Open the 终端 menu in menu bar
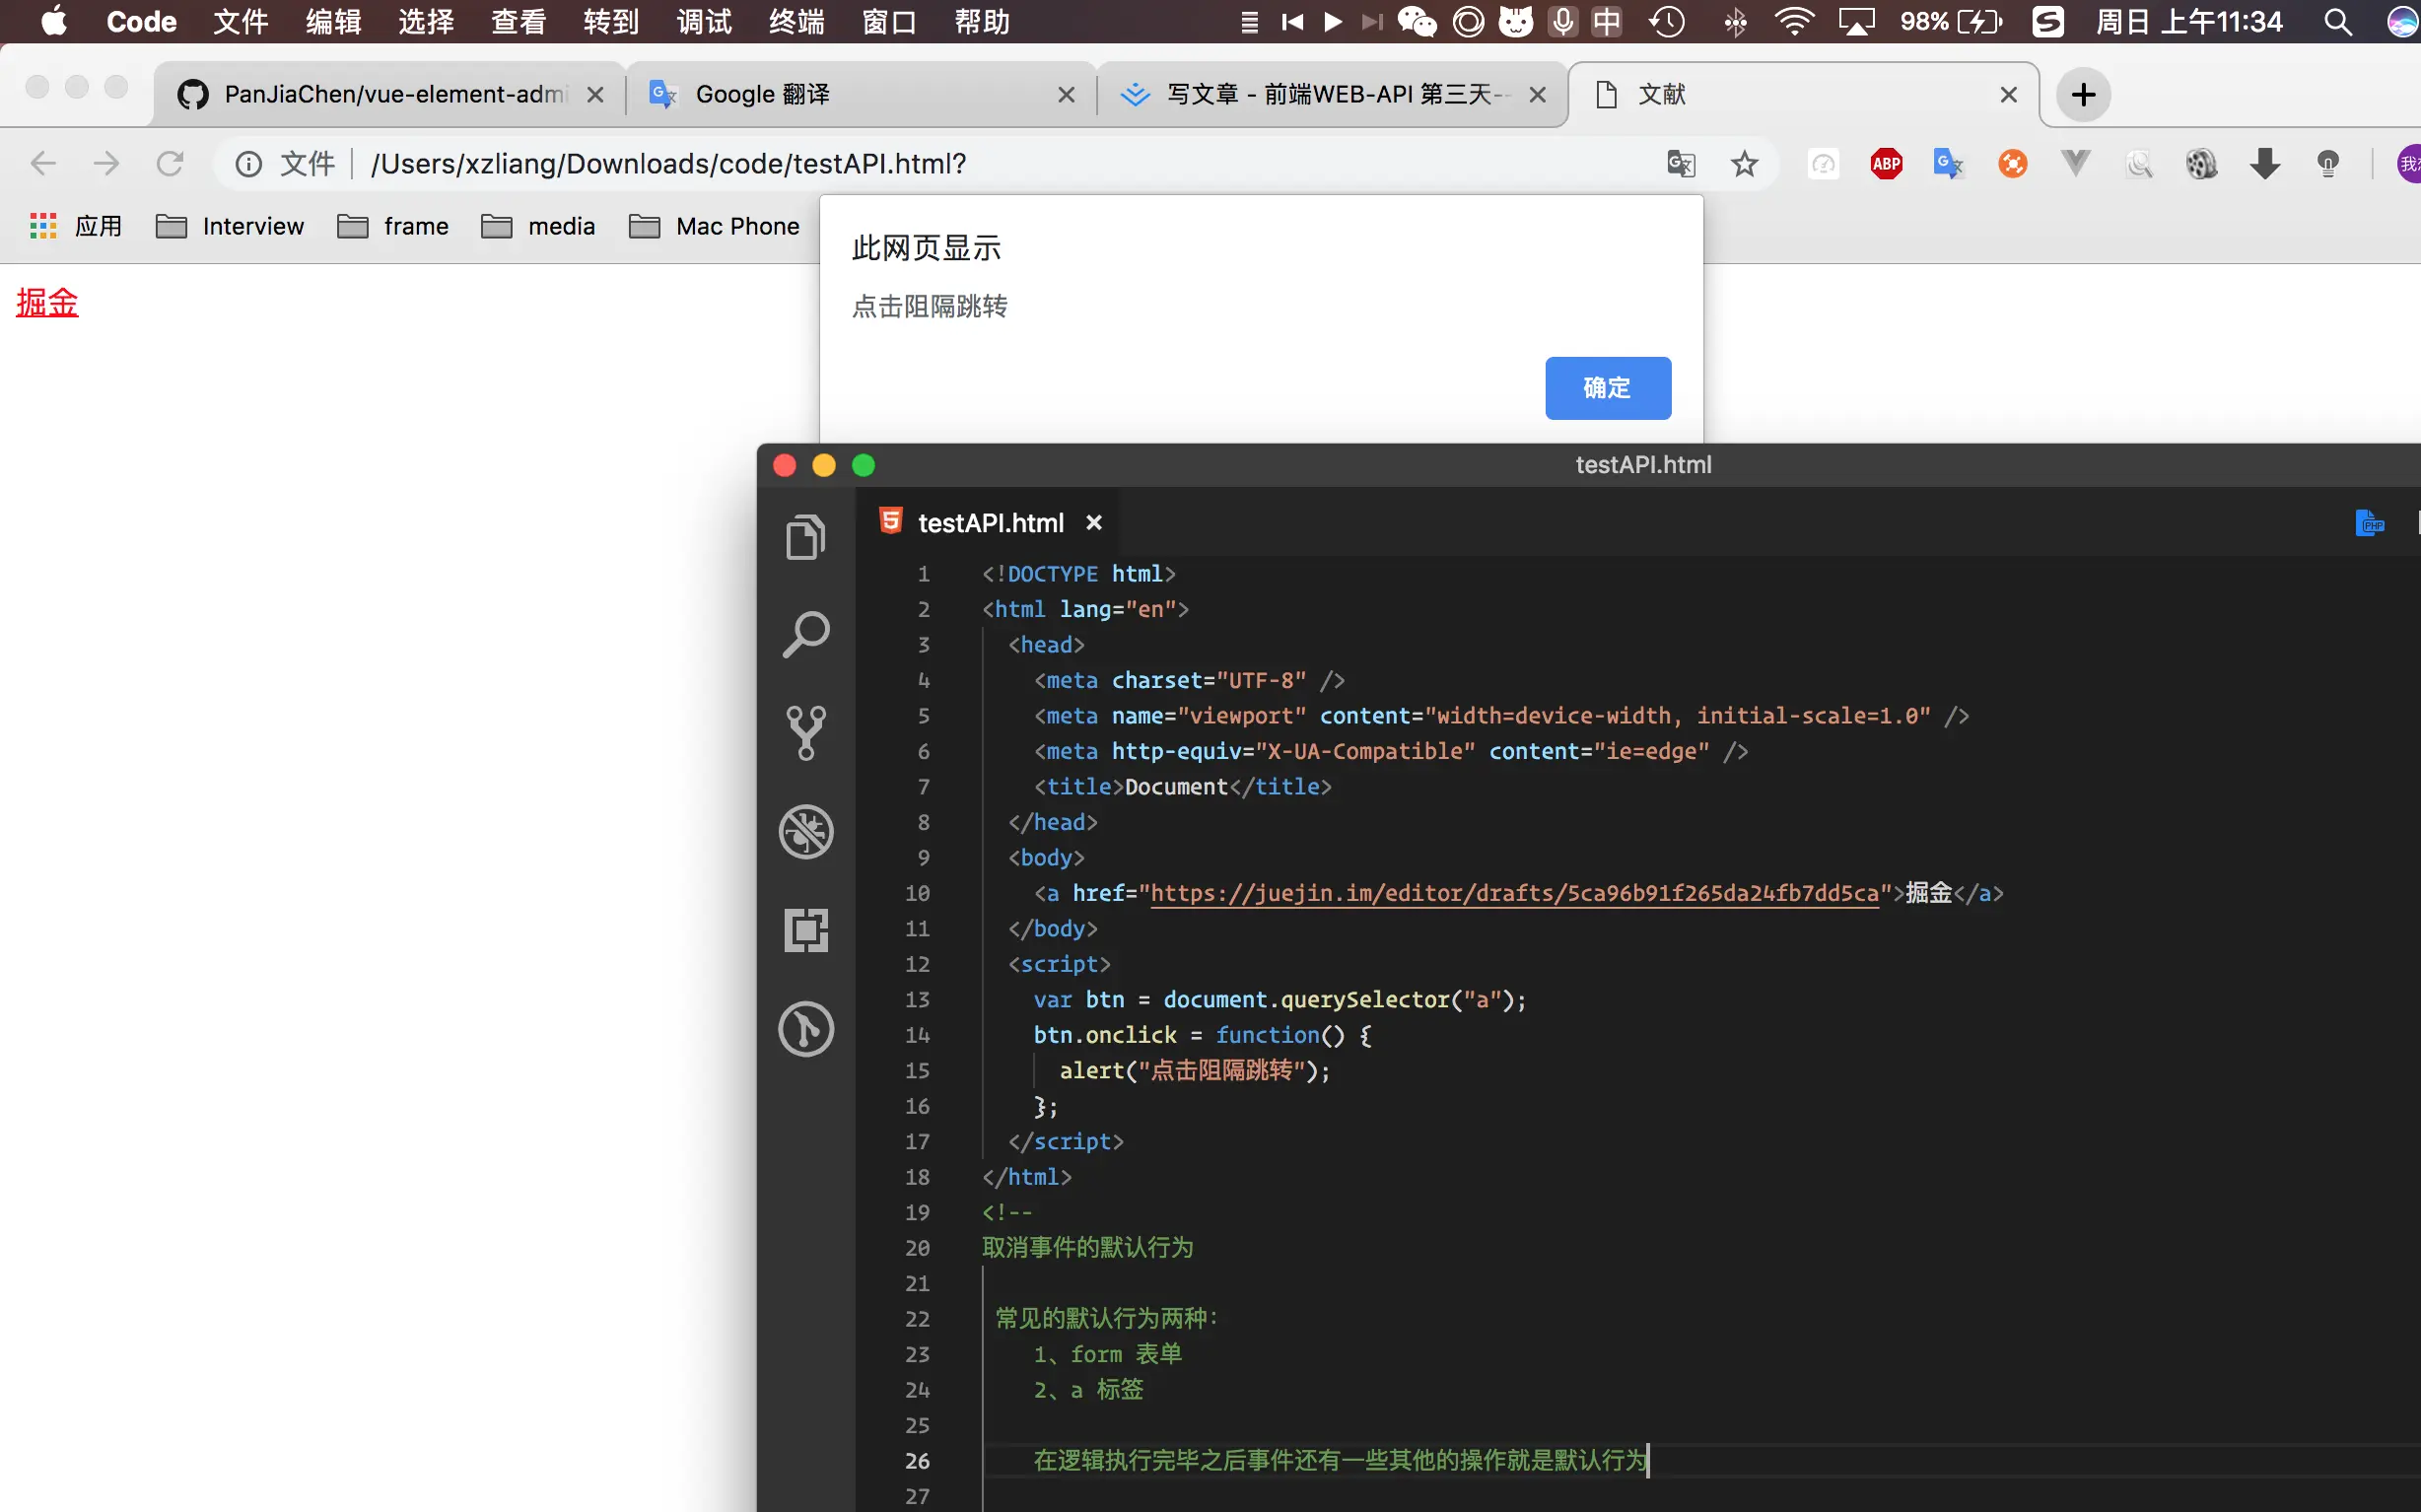Viewport: 2421px width, 1512px height. (796, 22)
